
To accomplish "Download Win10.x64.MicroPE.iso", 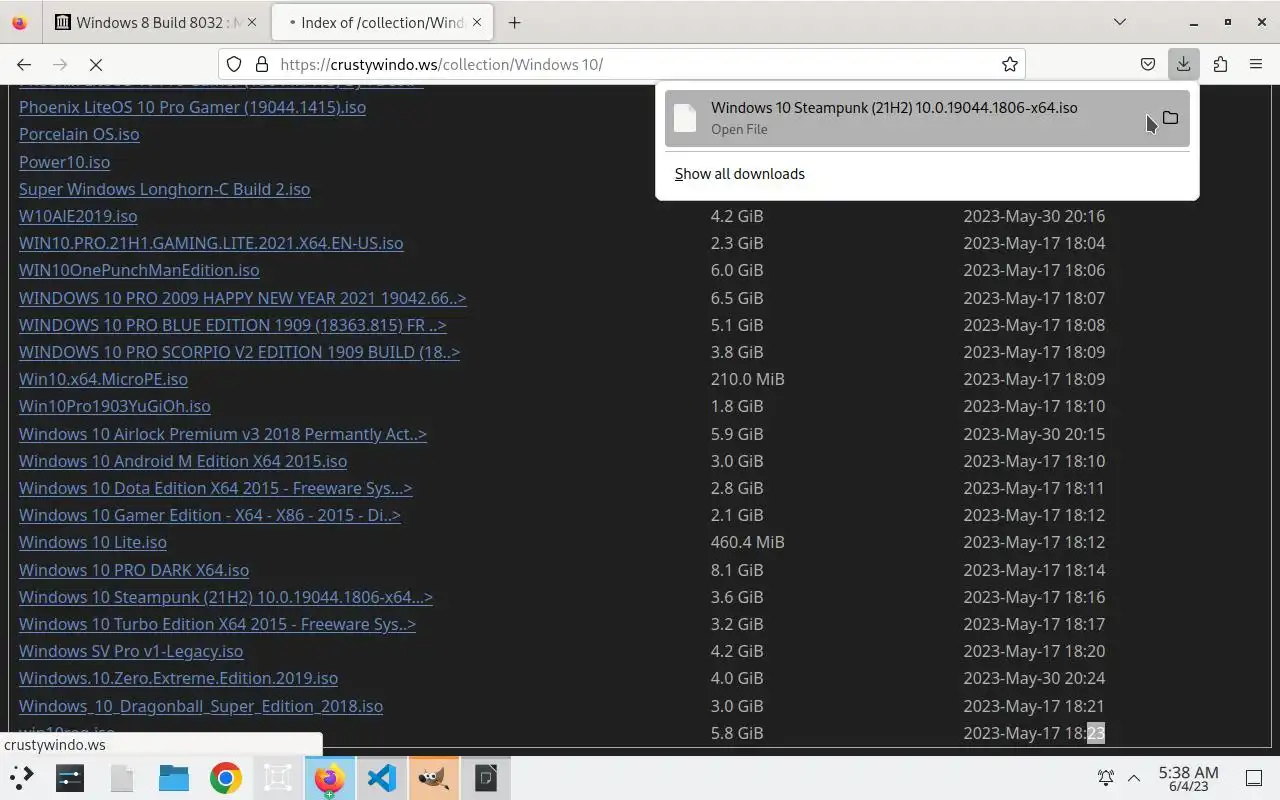I will point(103,379).
